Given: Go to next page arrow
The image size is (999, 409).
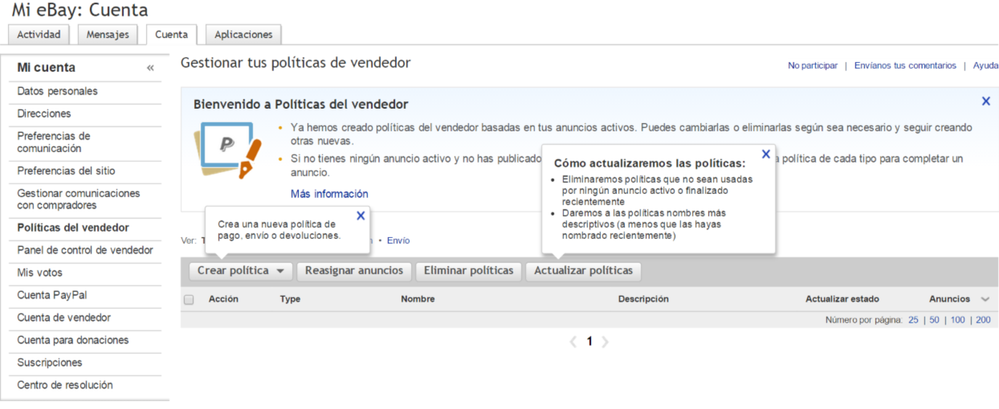Looking at the screenshot, I should (x=605, y=342).
